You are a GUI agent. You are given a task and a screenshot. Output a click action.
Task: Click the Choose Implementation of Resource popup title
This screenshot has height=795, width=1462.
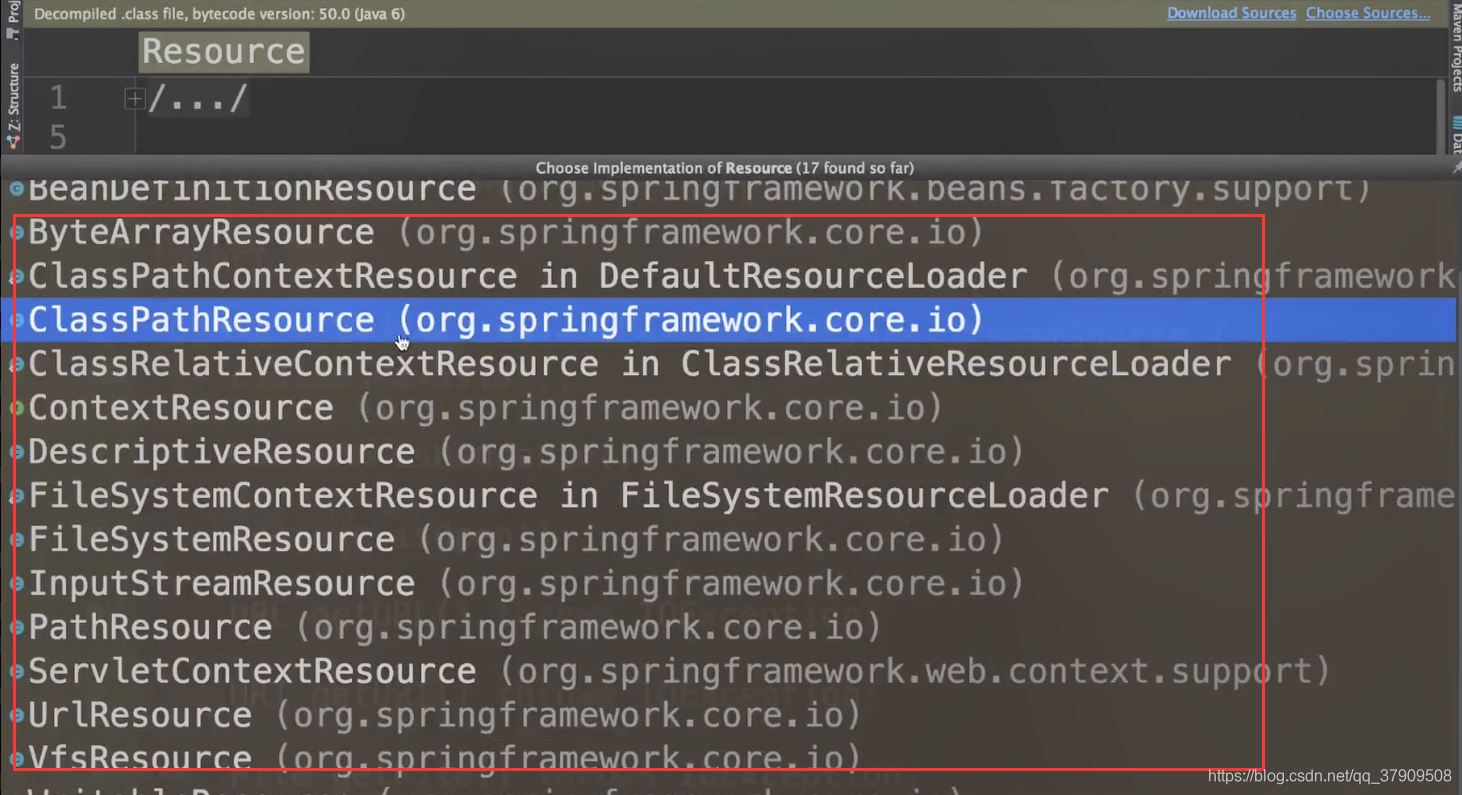coord(725,168)
